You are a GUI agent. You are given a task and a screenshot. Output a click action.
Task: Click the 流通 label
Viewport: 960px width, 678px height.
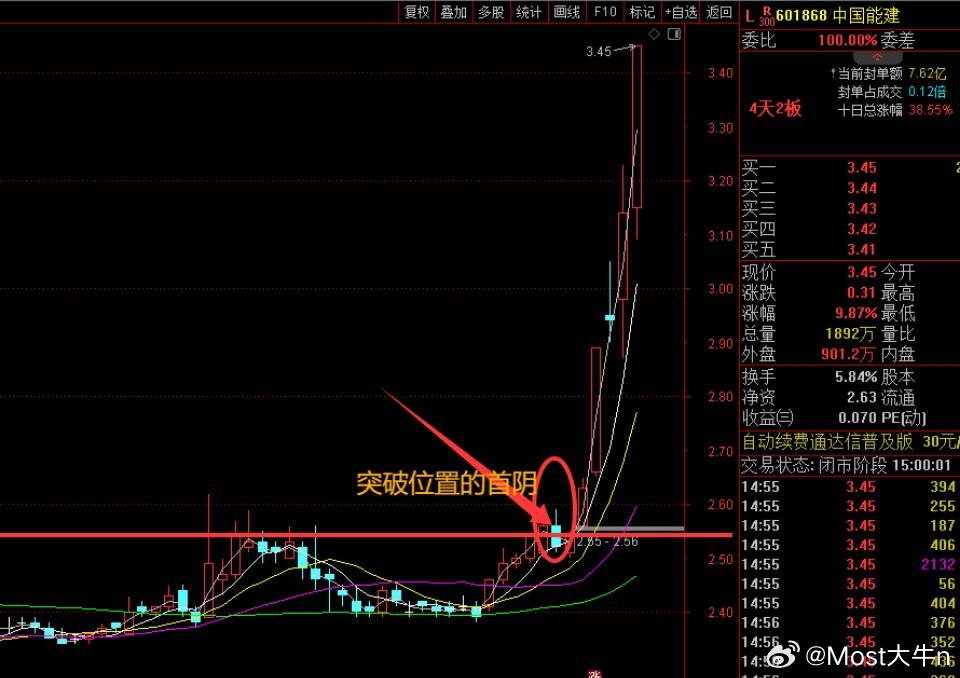click(898, 397)
